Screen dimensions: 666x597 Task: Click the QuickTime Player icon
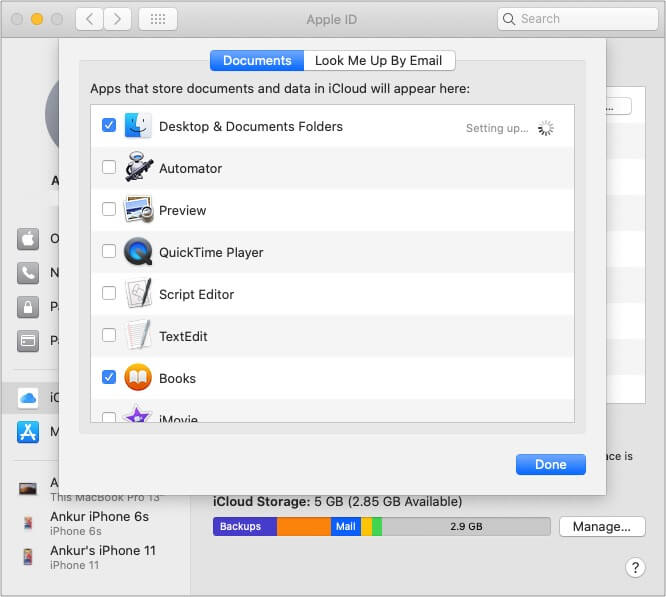[138, 251]
